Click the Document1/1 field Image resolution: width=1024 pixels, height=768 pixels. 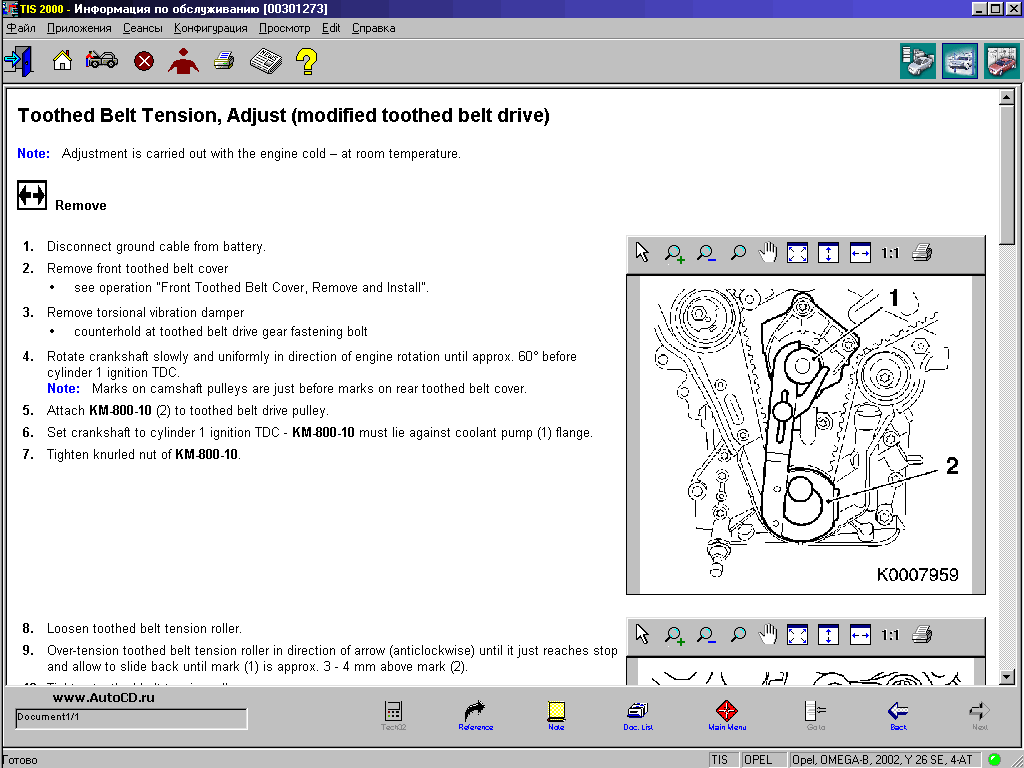point(131,718)
